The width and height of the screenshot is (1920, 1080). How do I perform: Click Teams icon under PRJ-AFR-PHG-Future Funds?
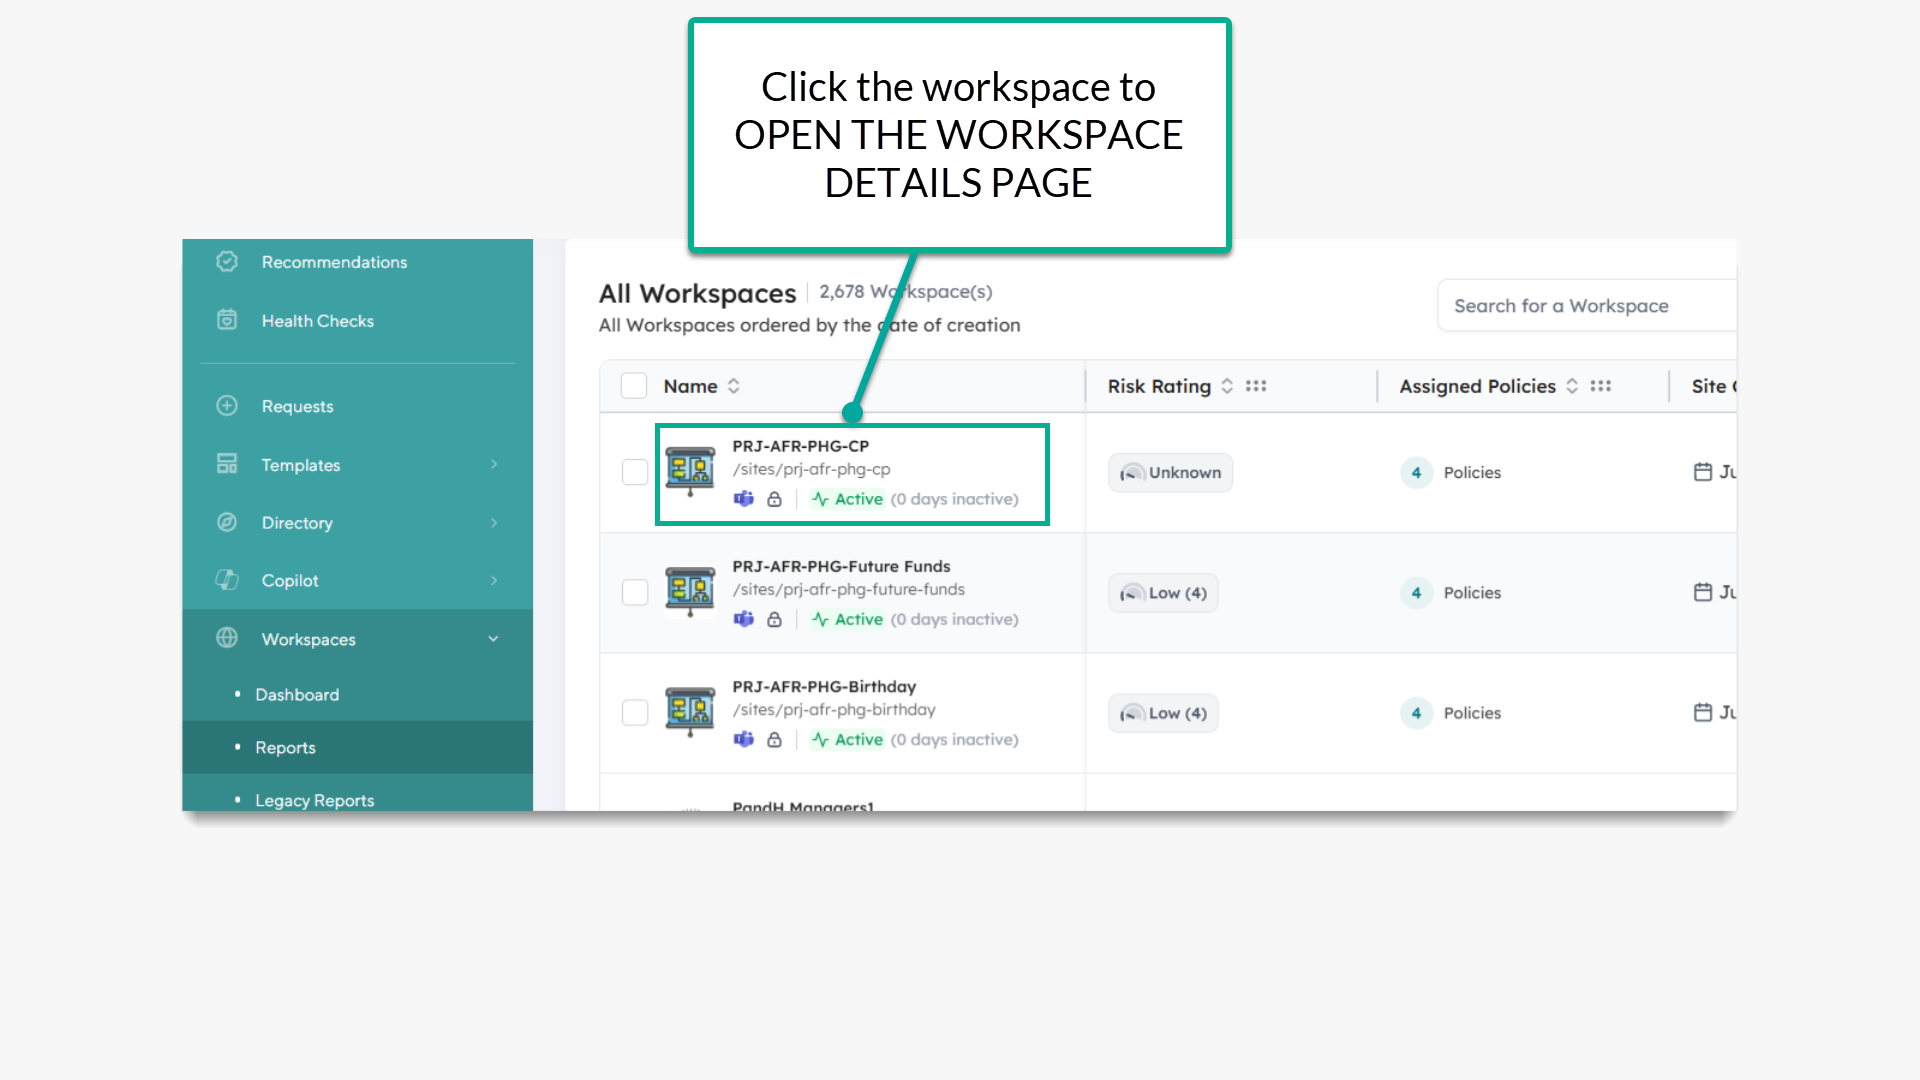point(744,619)
